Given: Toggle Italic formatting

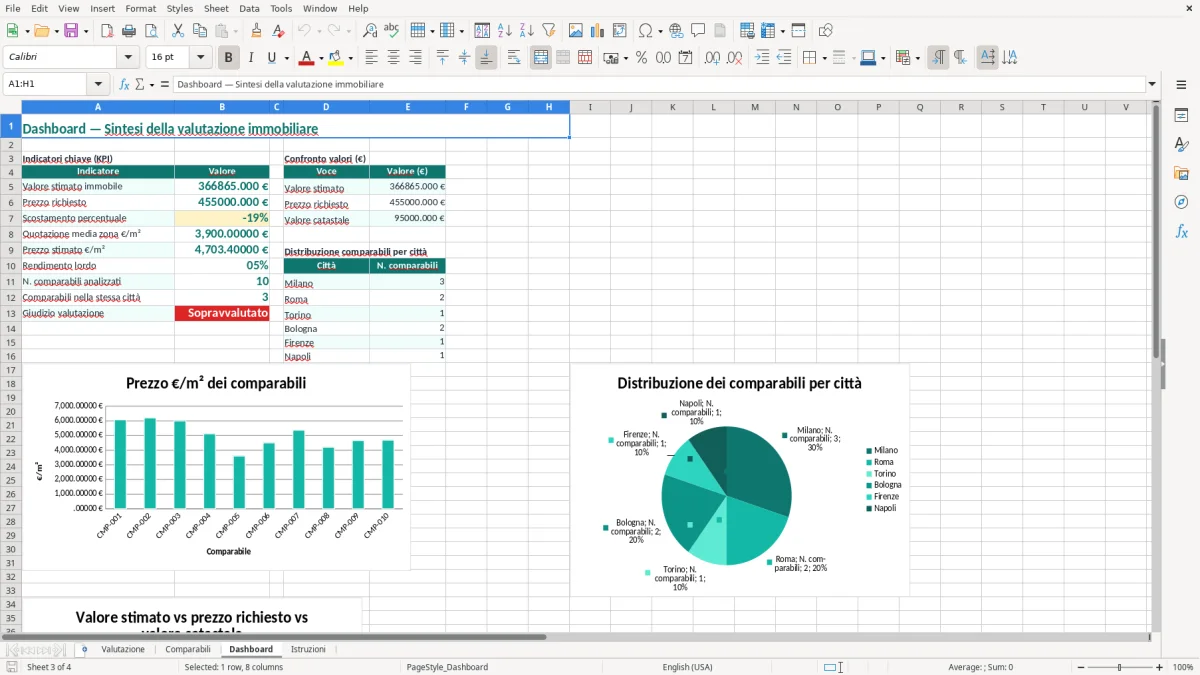Looking at the screenshot, I should click(251, 58).
